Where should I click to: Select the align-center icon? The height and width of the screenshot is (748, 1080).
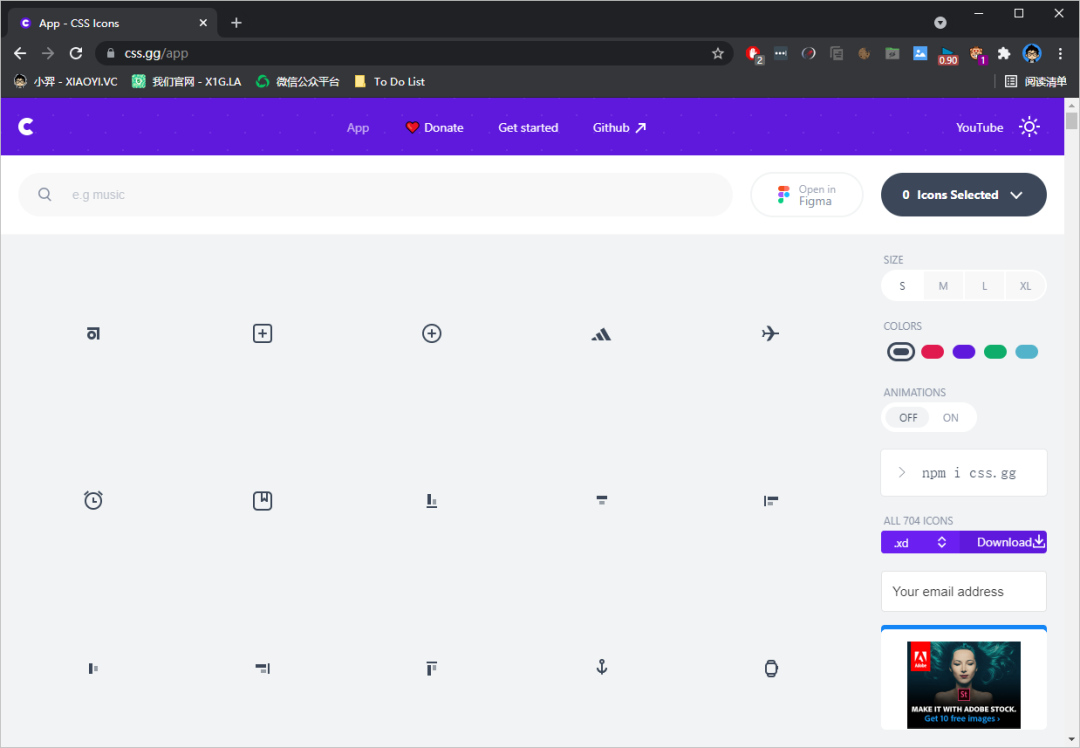click(601, 500)
